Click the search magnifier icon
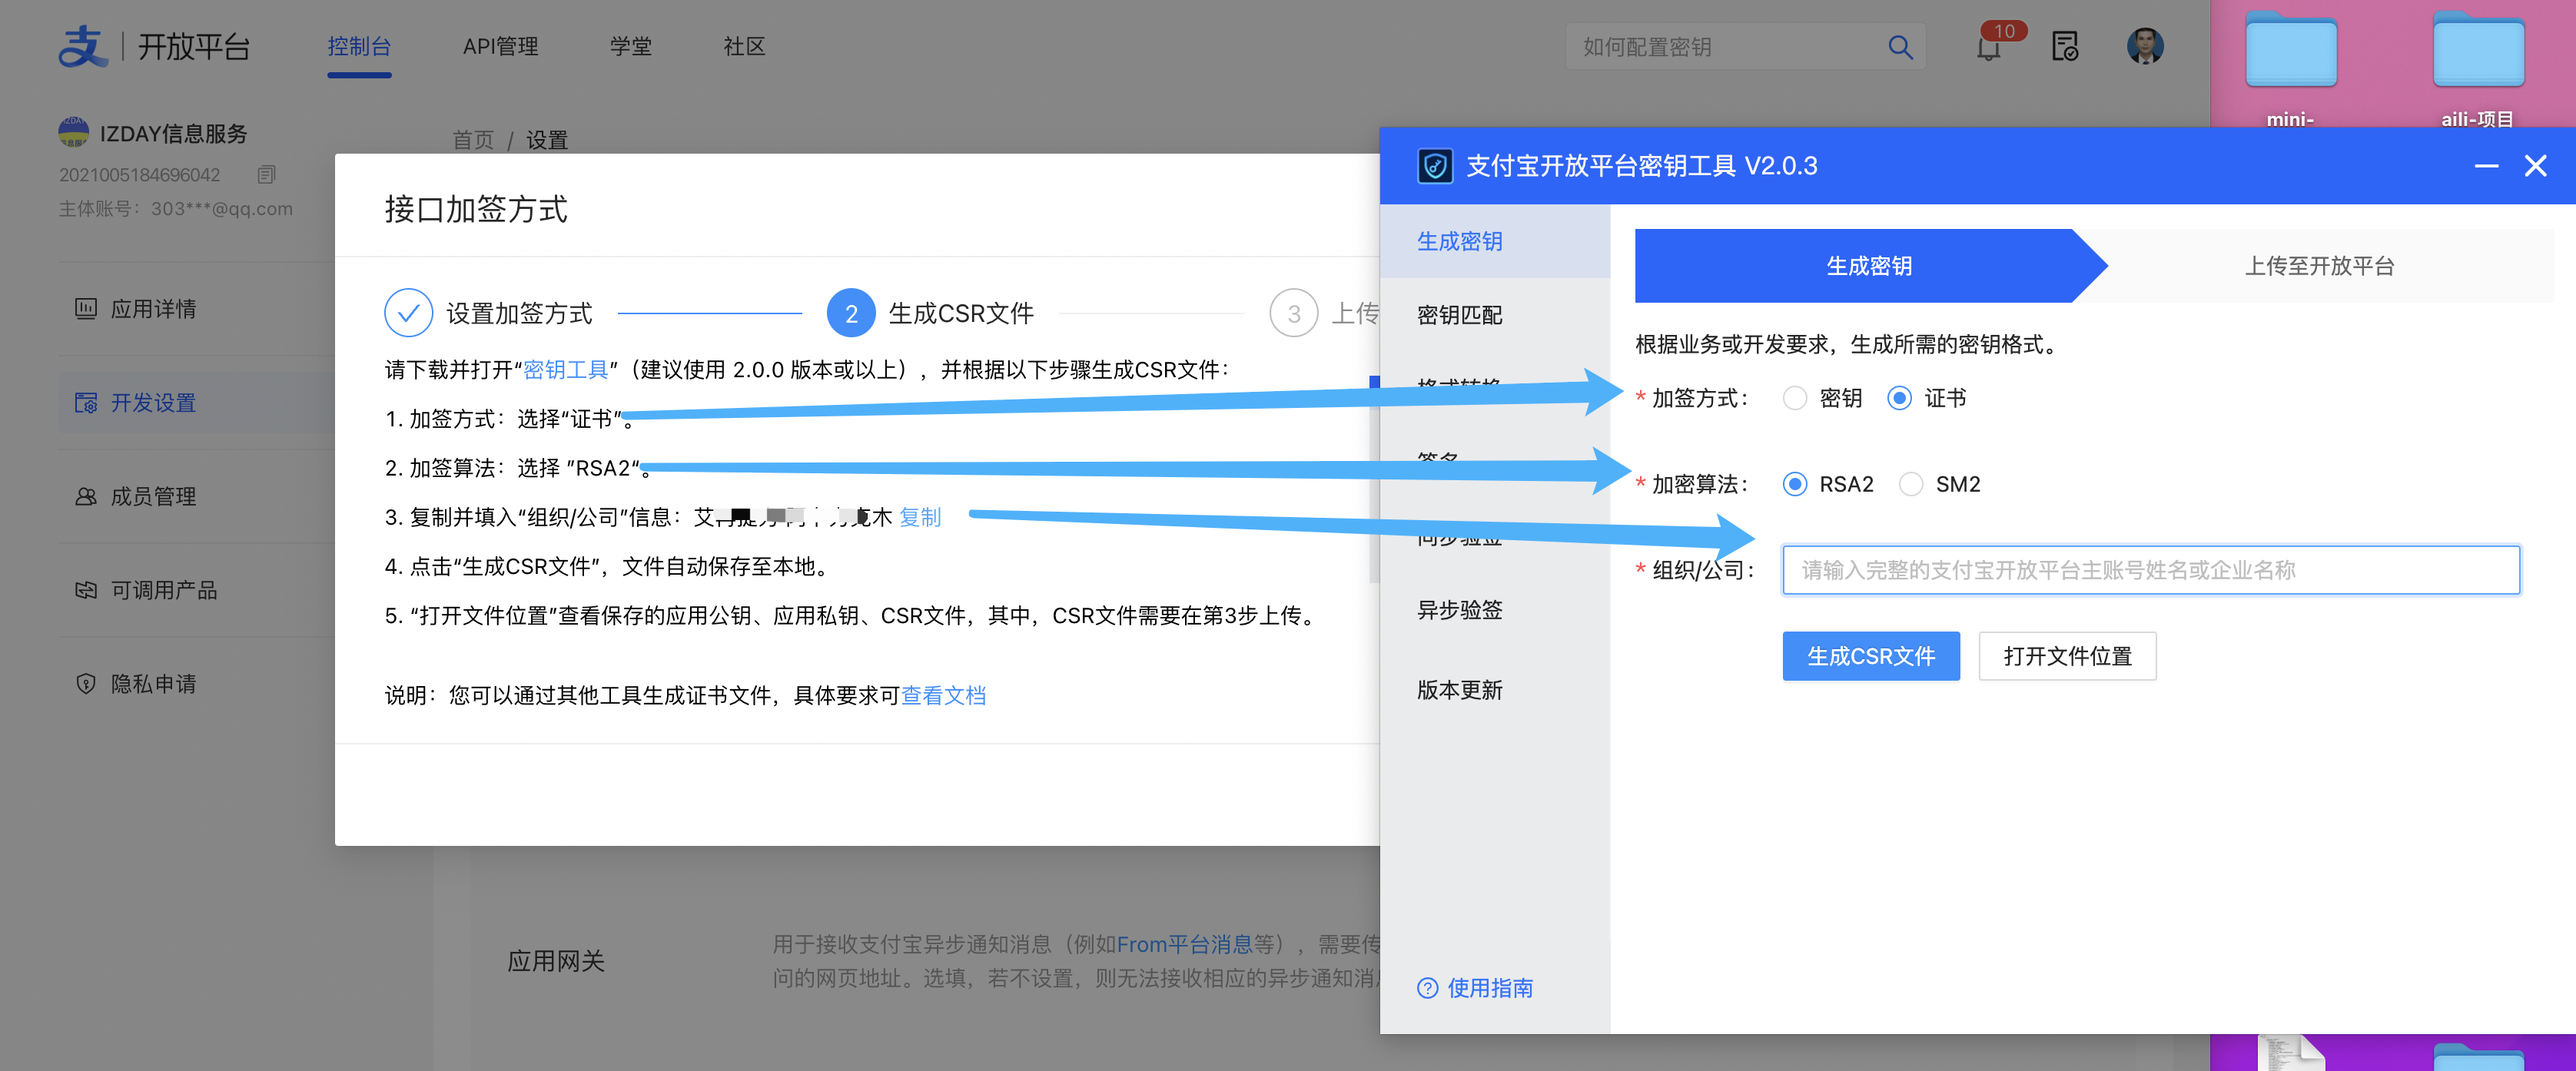 click(x=1900, y=47)
